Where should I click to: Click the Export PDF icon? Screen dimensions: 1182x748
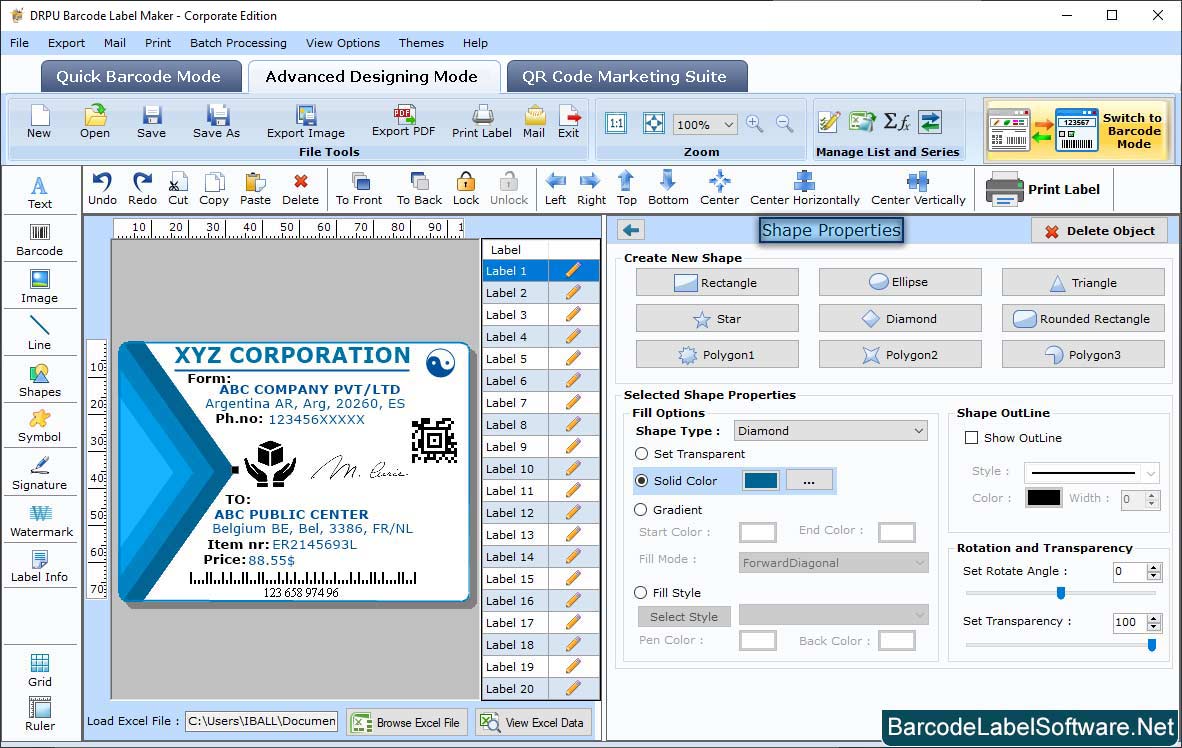[x=404, y=121]
